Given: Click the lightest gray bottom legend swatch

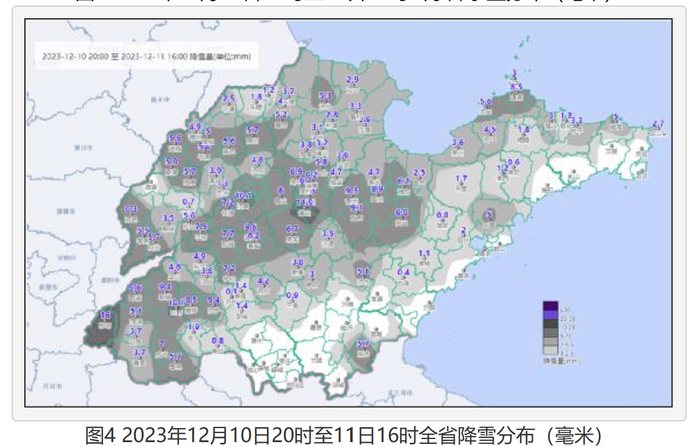Looking at the screenshot, I should click(x=550, y=350).
